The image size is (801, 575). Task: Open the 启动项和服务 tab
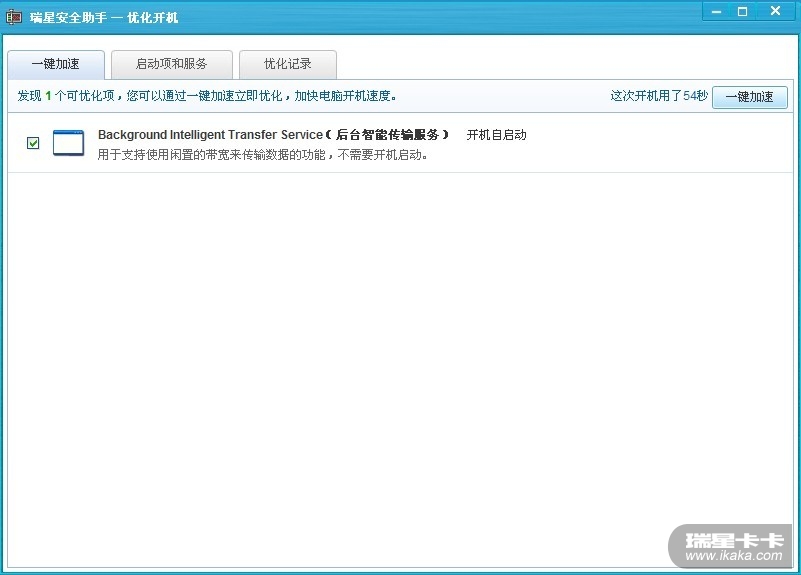click(172, 64)
